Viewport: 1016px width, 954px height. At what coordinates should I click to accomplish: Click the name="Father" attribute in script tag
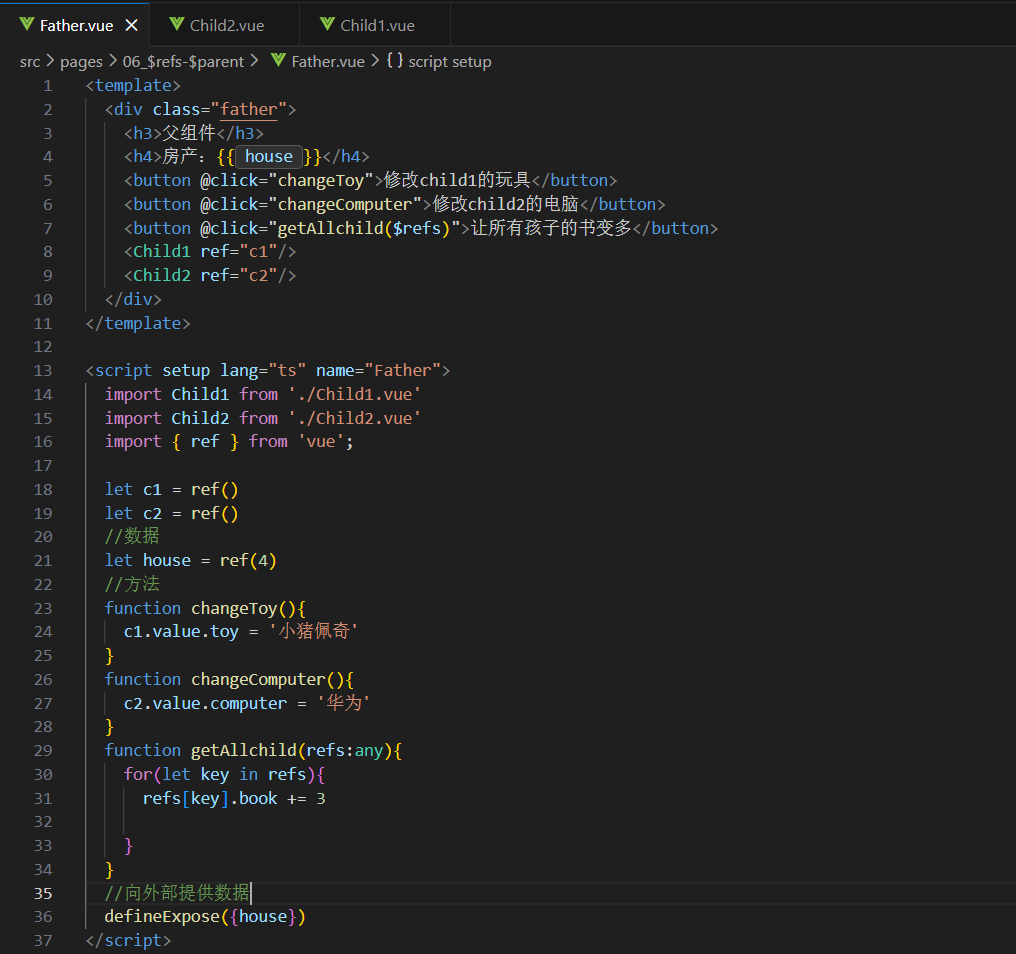pos(378,371)
